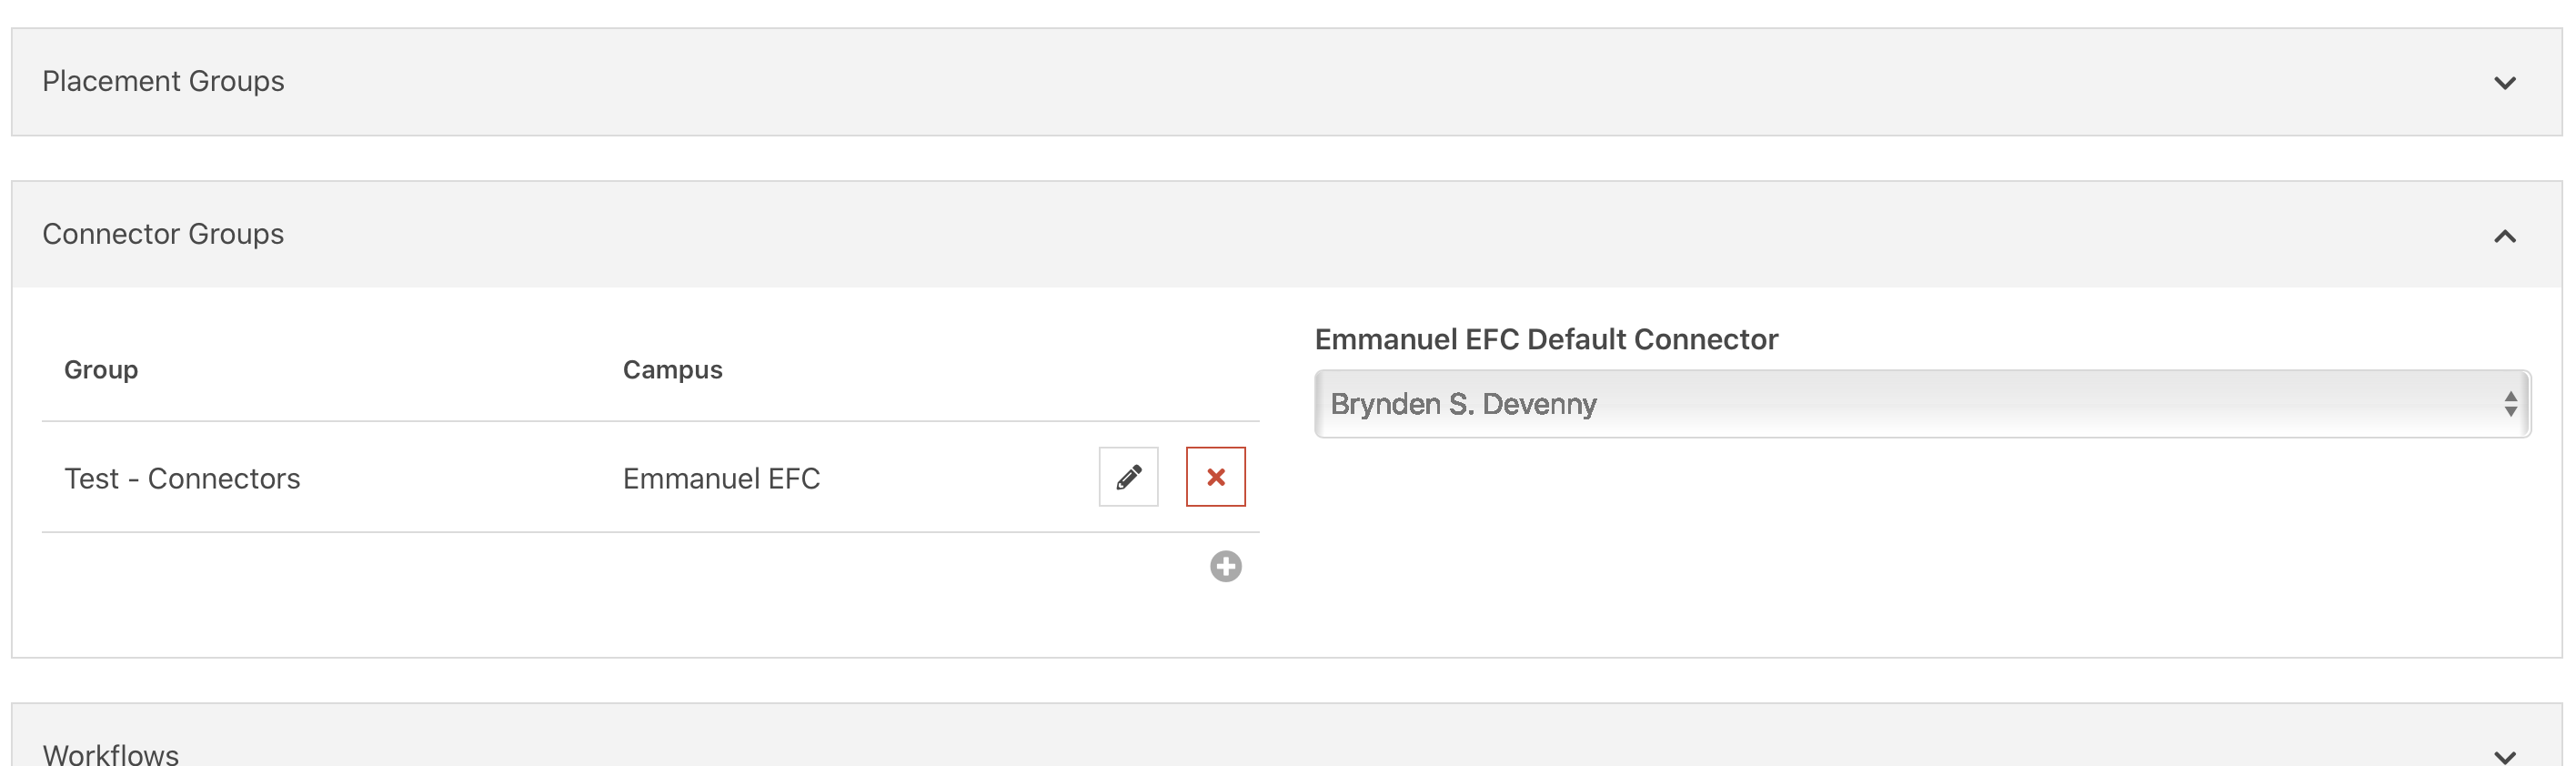Click the Campus column header
Viewport: 2576px width, 766px height.
click(x=672, y=370)
